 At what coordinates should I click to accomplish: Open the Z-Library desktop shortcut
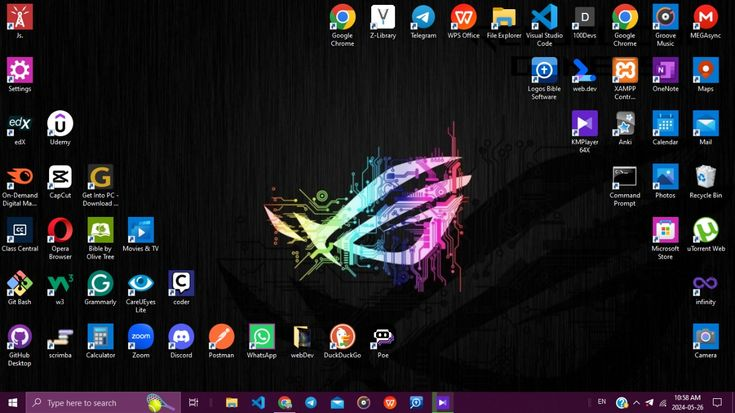(x=383, y=22)
